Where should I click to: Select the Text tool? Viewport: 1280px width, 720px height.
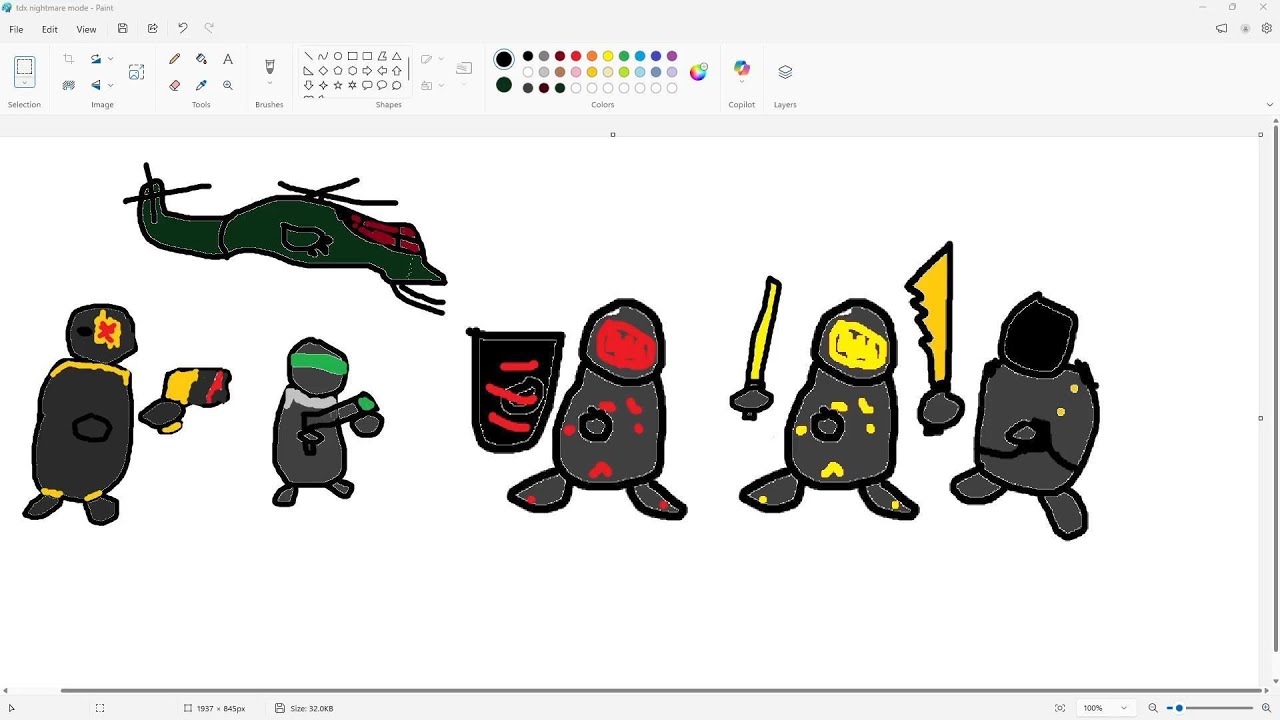click(x=228, y=59)
